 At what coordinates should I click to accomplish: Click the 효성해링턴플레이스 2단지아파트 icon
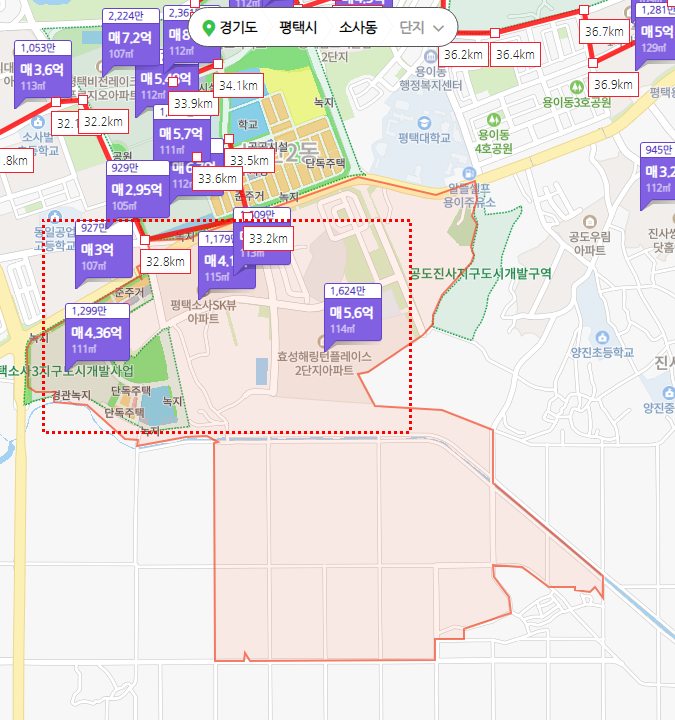pos(321,342)
